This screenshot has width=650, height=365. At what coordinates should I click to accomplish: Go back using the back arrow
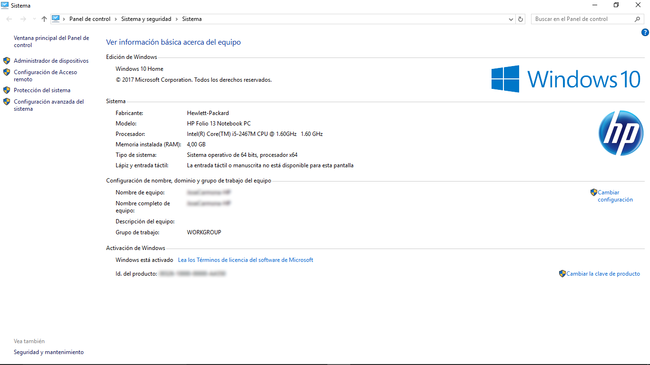(x=9, y=19)
